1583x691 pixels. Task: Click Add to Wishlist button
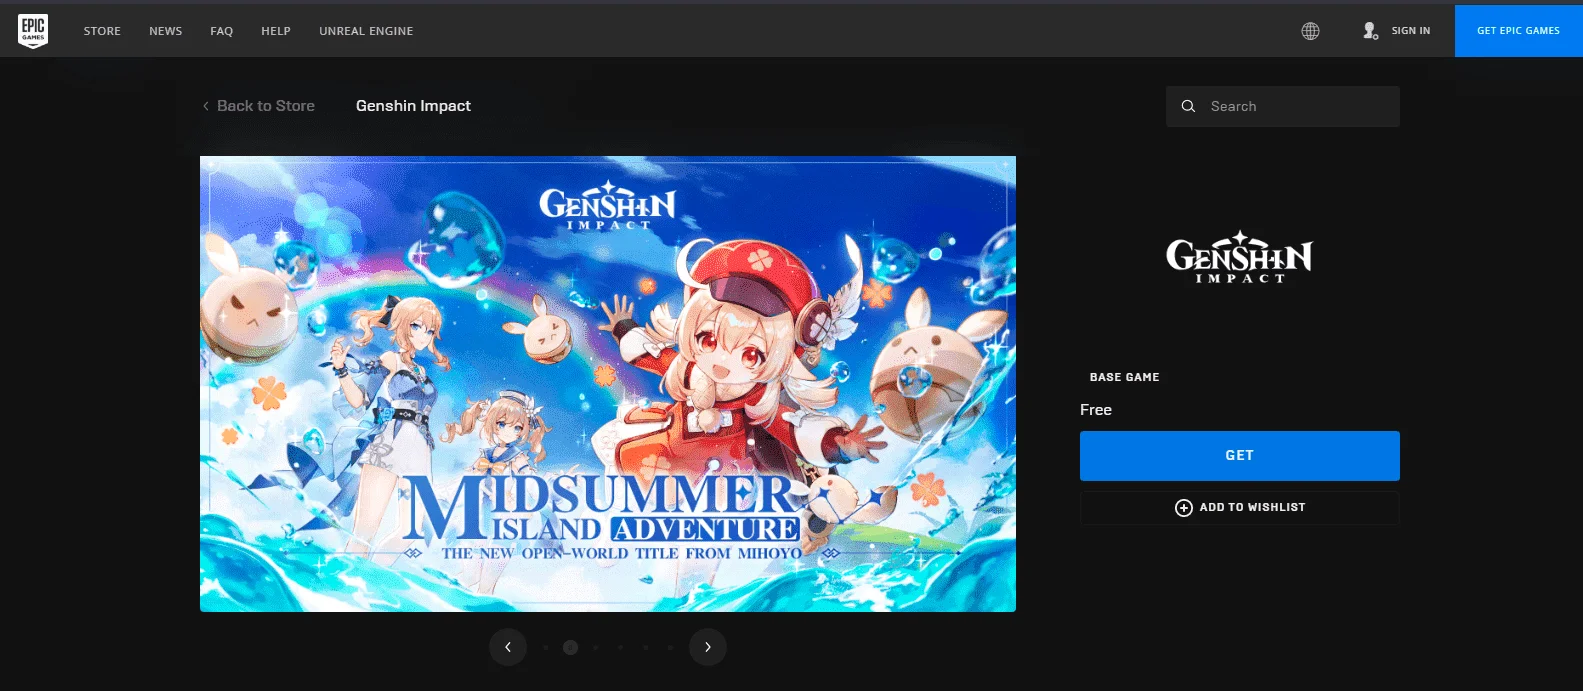point(1240,508)
